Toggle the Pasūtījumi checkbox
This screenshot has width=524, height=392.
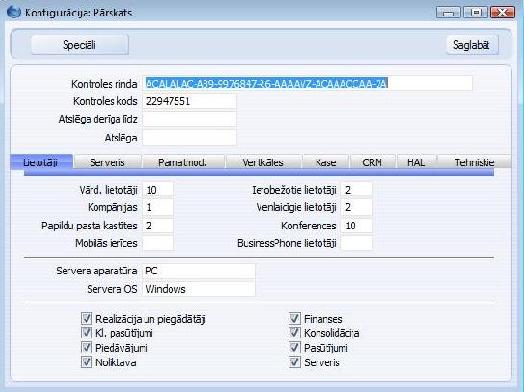(x=295, y=348)
